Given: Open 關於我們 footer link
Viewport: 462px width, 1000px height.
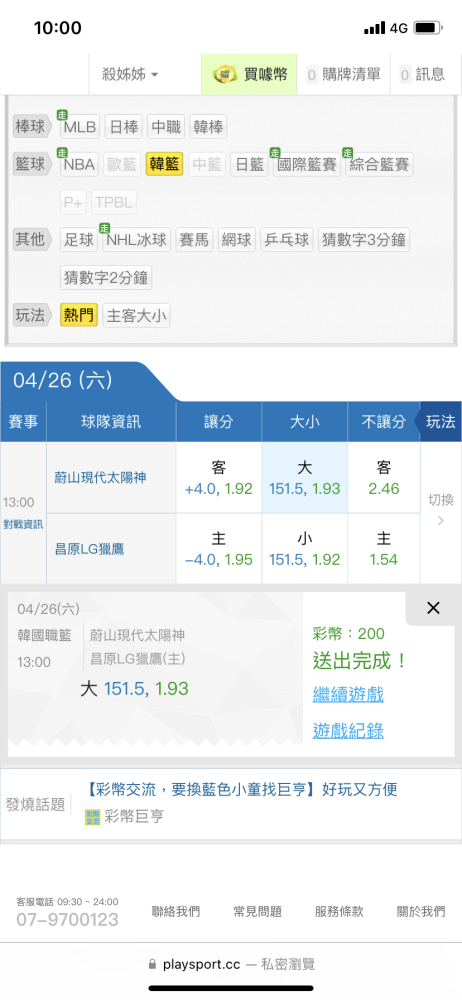Looking at the screenshot, I should (421, 912).
